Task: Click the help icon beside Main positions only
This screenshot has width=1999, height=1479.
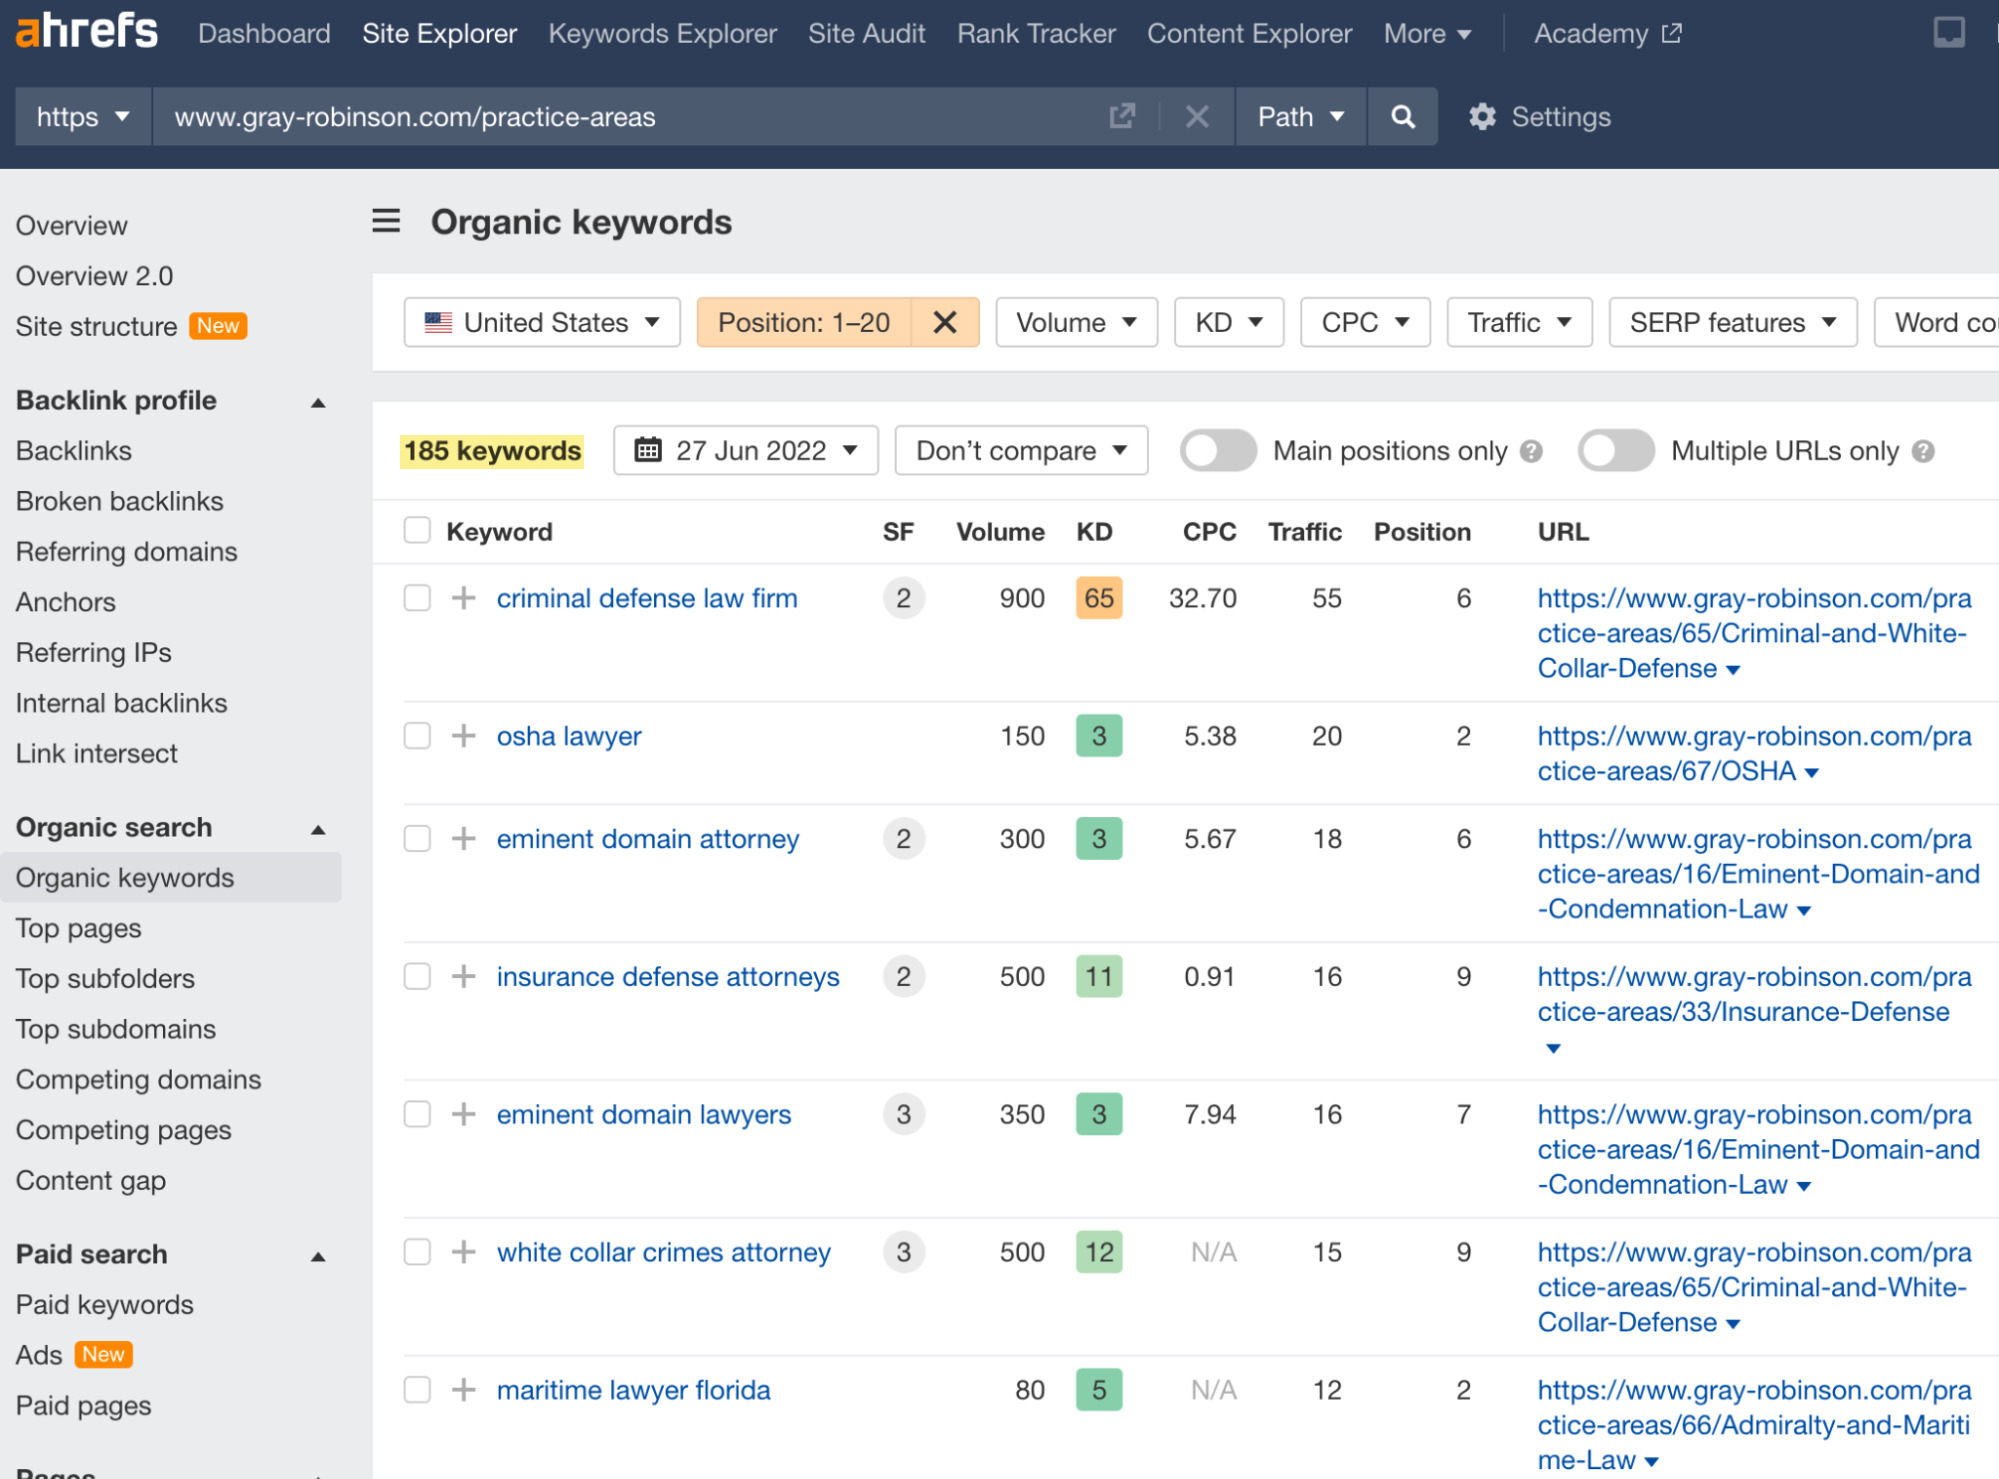Action: (x=1531, y=451)
